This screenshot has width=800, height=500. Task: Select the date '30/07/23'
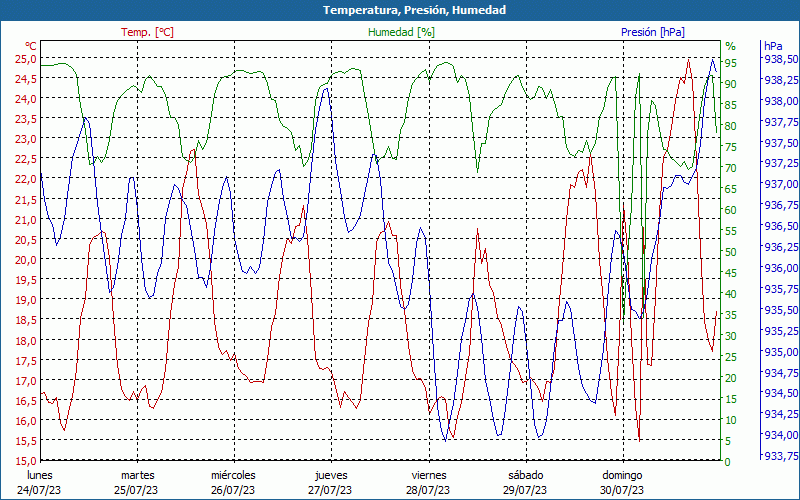pos(621,490)
